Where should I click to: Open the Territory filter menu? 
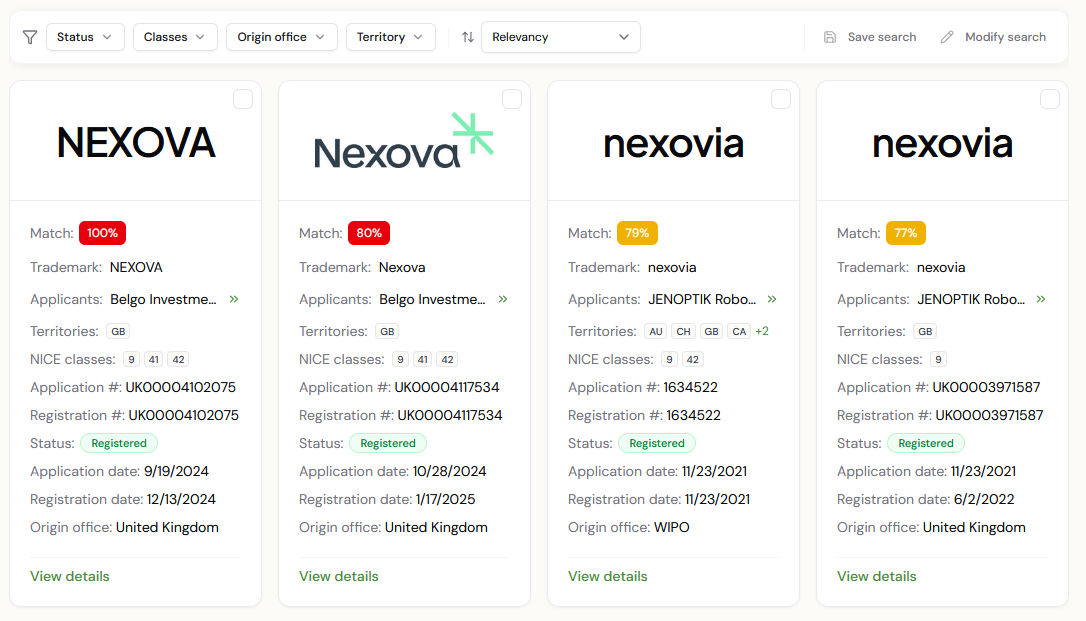390,37
